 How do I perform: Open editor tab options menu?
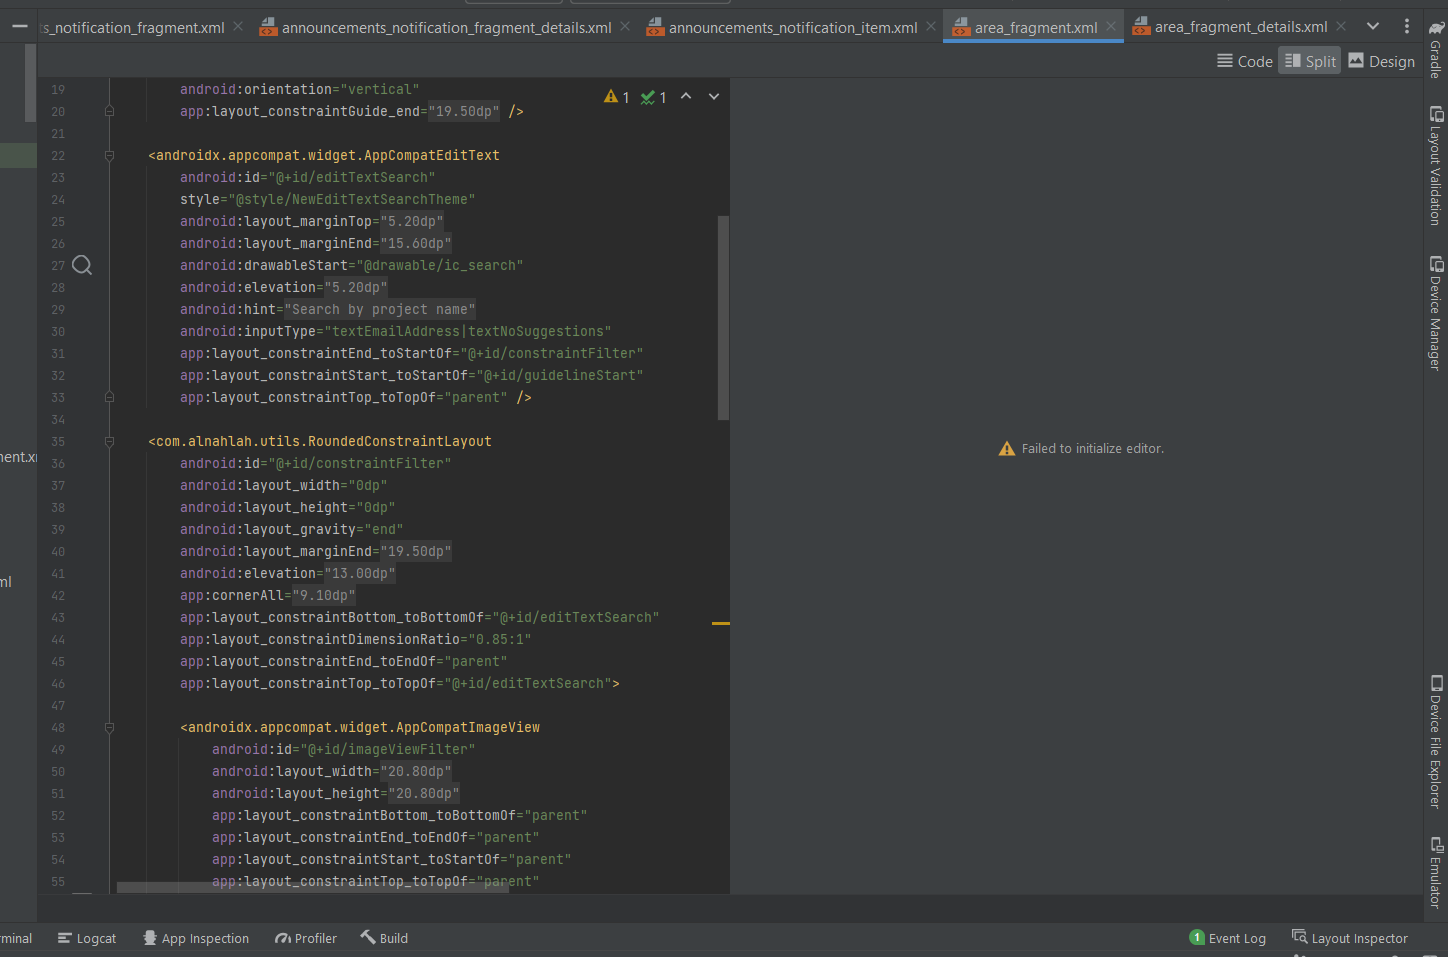point(1406,27)
